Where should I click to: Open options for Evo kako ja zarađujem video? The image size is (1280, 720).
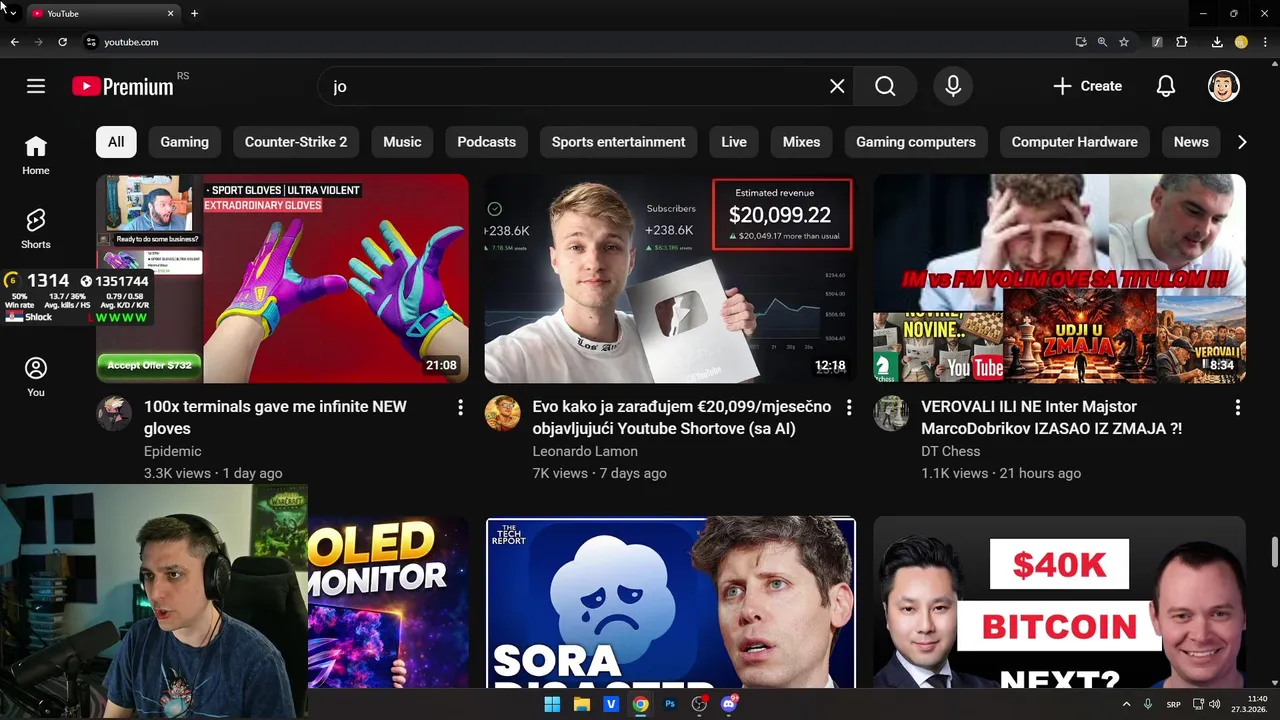849,407
